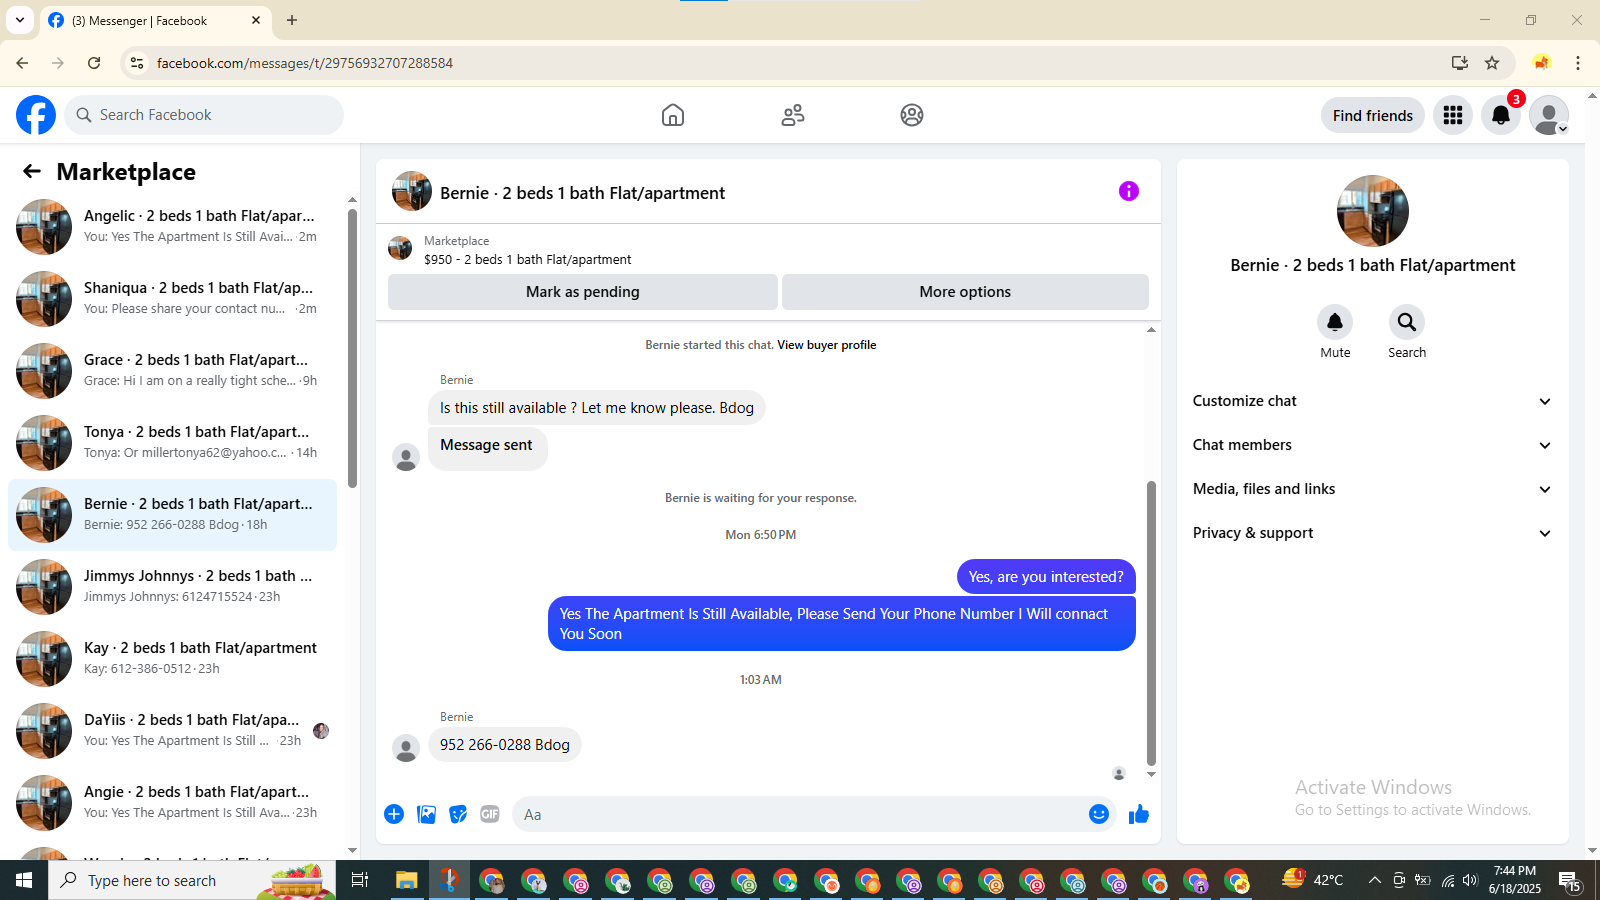The height and width of the screenshot is (900, 1600).
Task: Open File Explorer from taskbar
Action: tap(406, 880)
